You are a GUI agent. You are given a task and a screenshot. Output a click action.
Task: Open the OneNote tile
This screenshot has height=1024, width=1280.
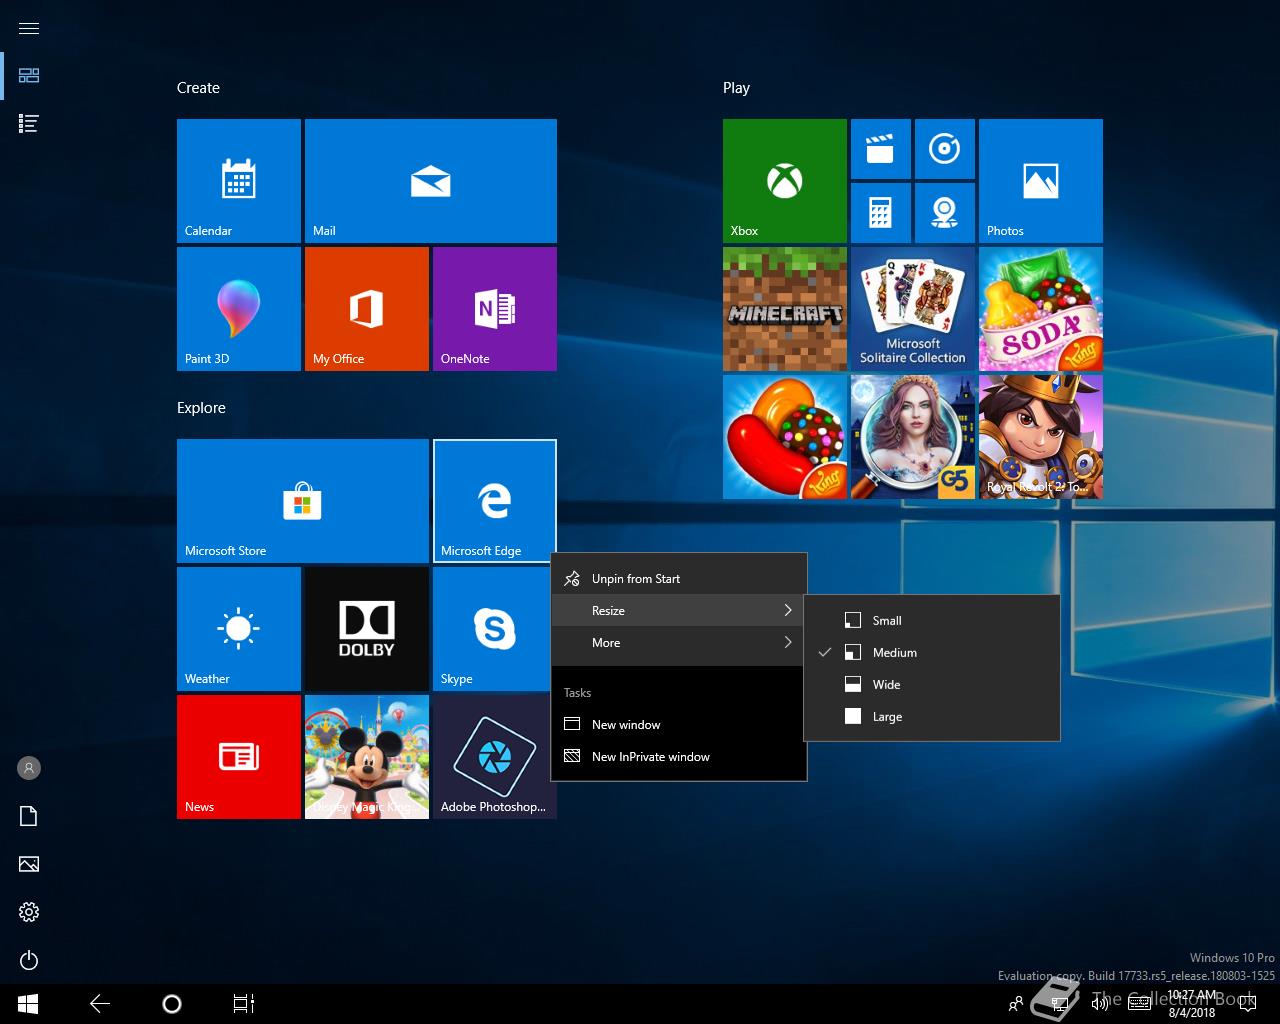[495, 309]
